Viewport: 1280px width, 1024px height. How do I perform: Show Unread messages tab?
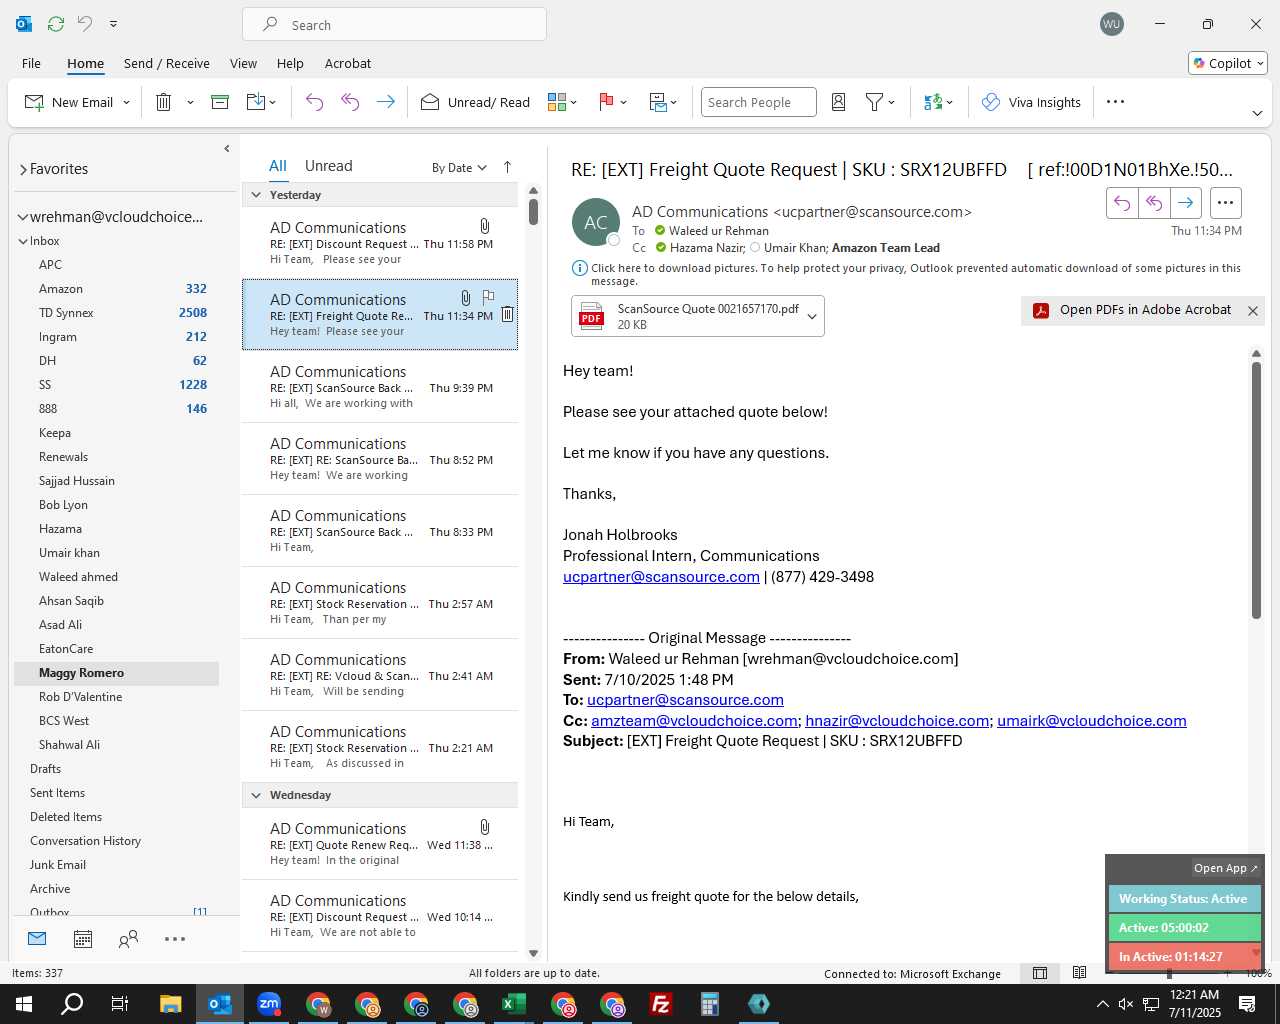point(328,166)
